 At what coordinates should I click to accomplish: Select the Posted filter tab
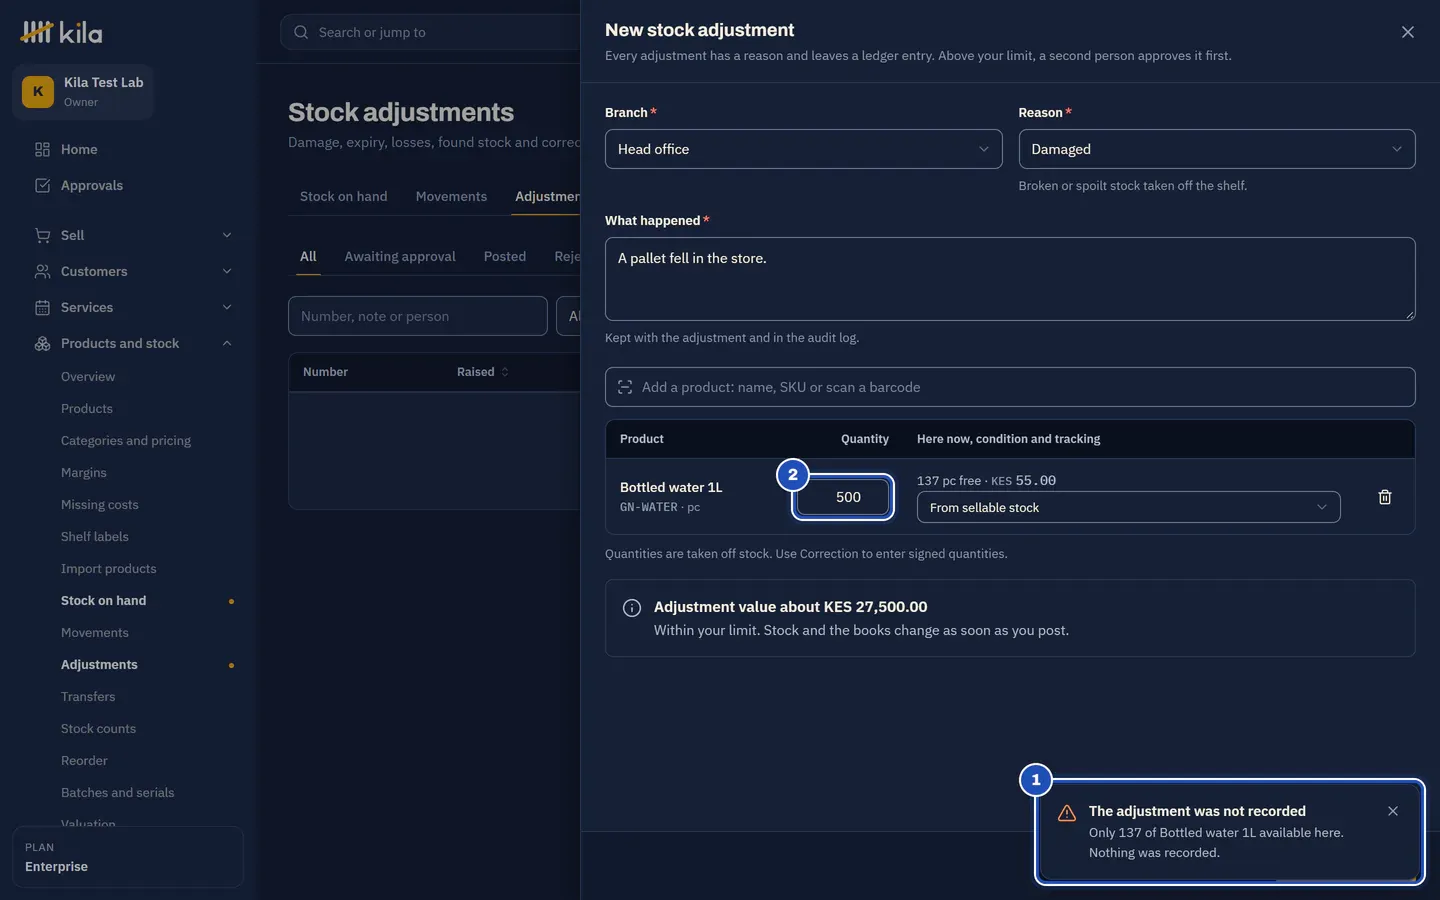505,257
